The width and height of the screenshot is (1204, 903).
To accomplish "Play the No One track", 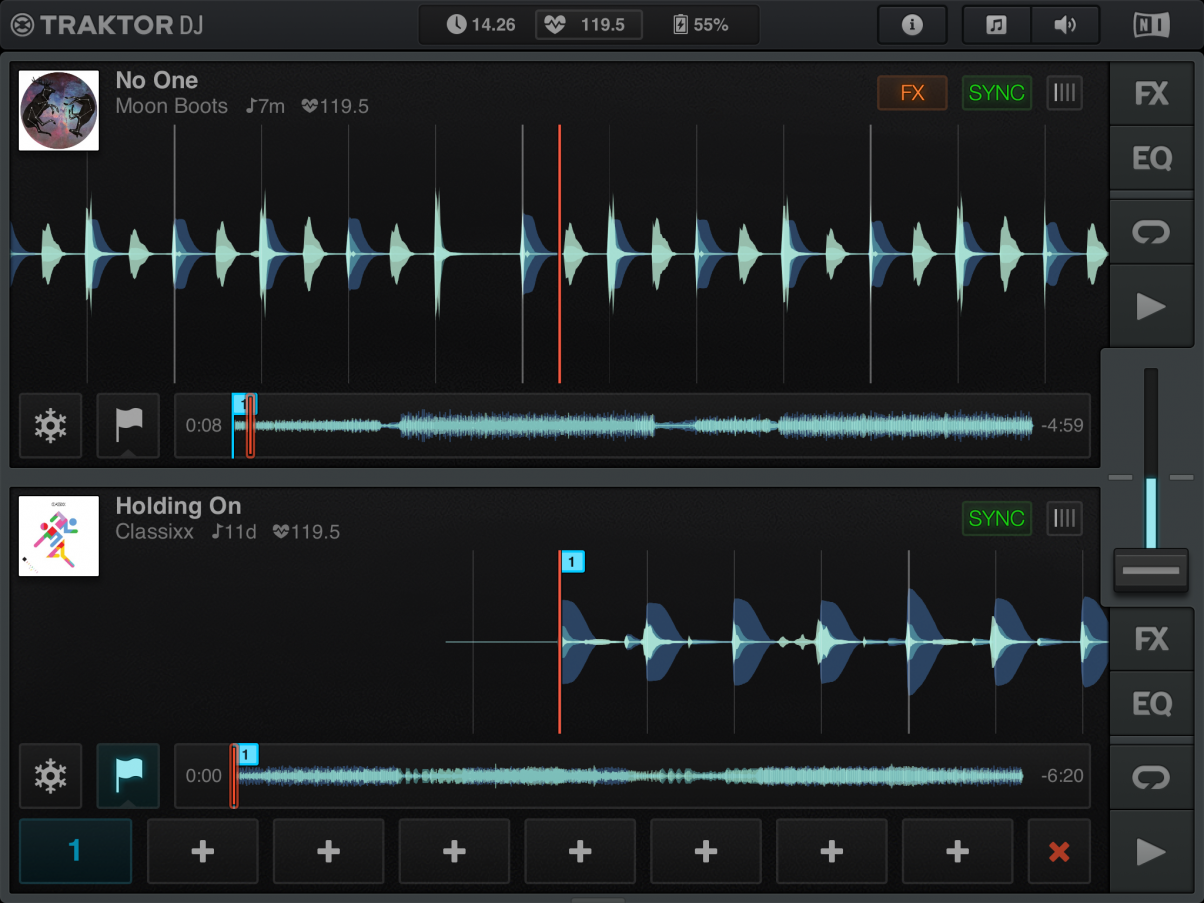I will [x=1152, y=306].
